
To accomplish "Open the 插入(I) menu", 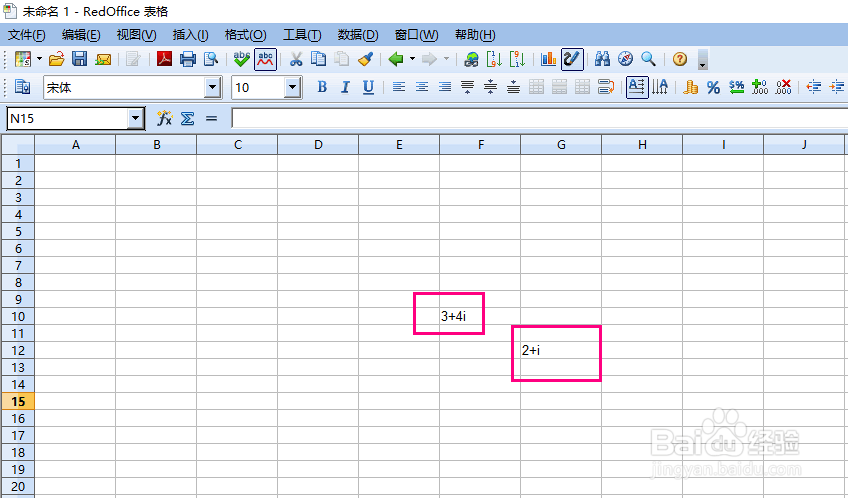I will (x=190, y=35).
